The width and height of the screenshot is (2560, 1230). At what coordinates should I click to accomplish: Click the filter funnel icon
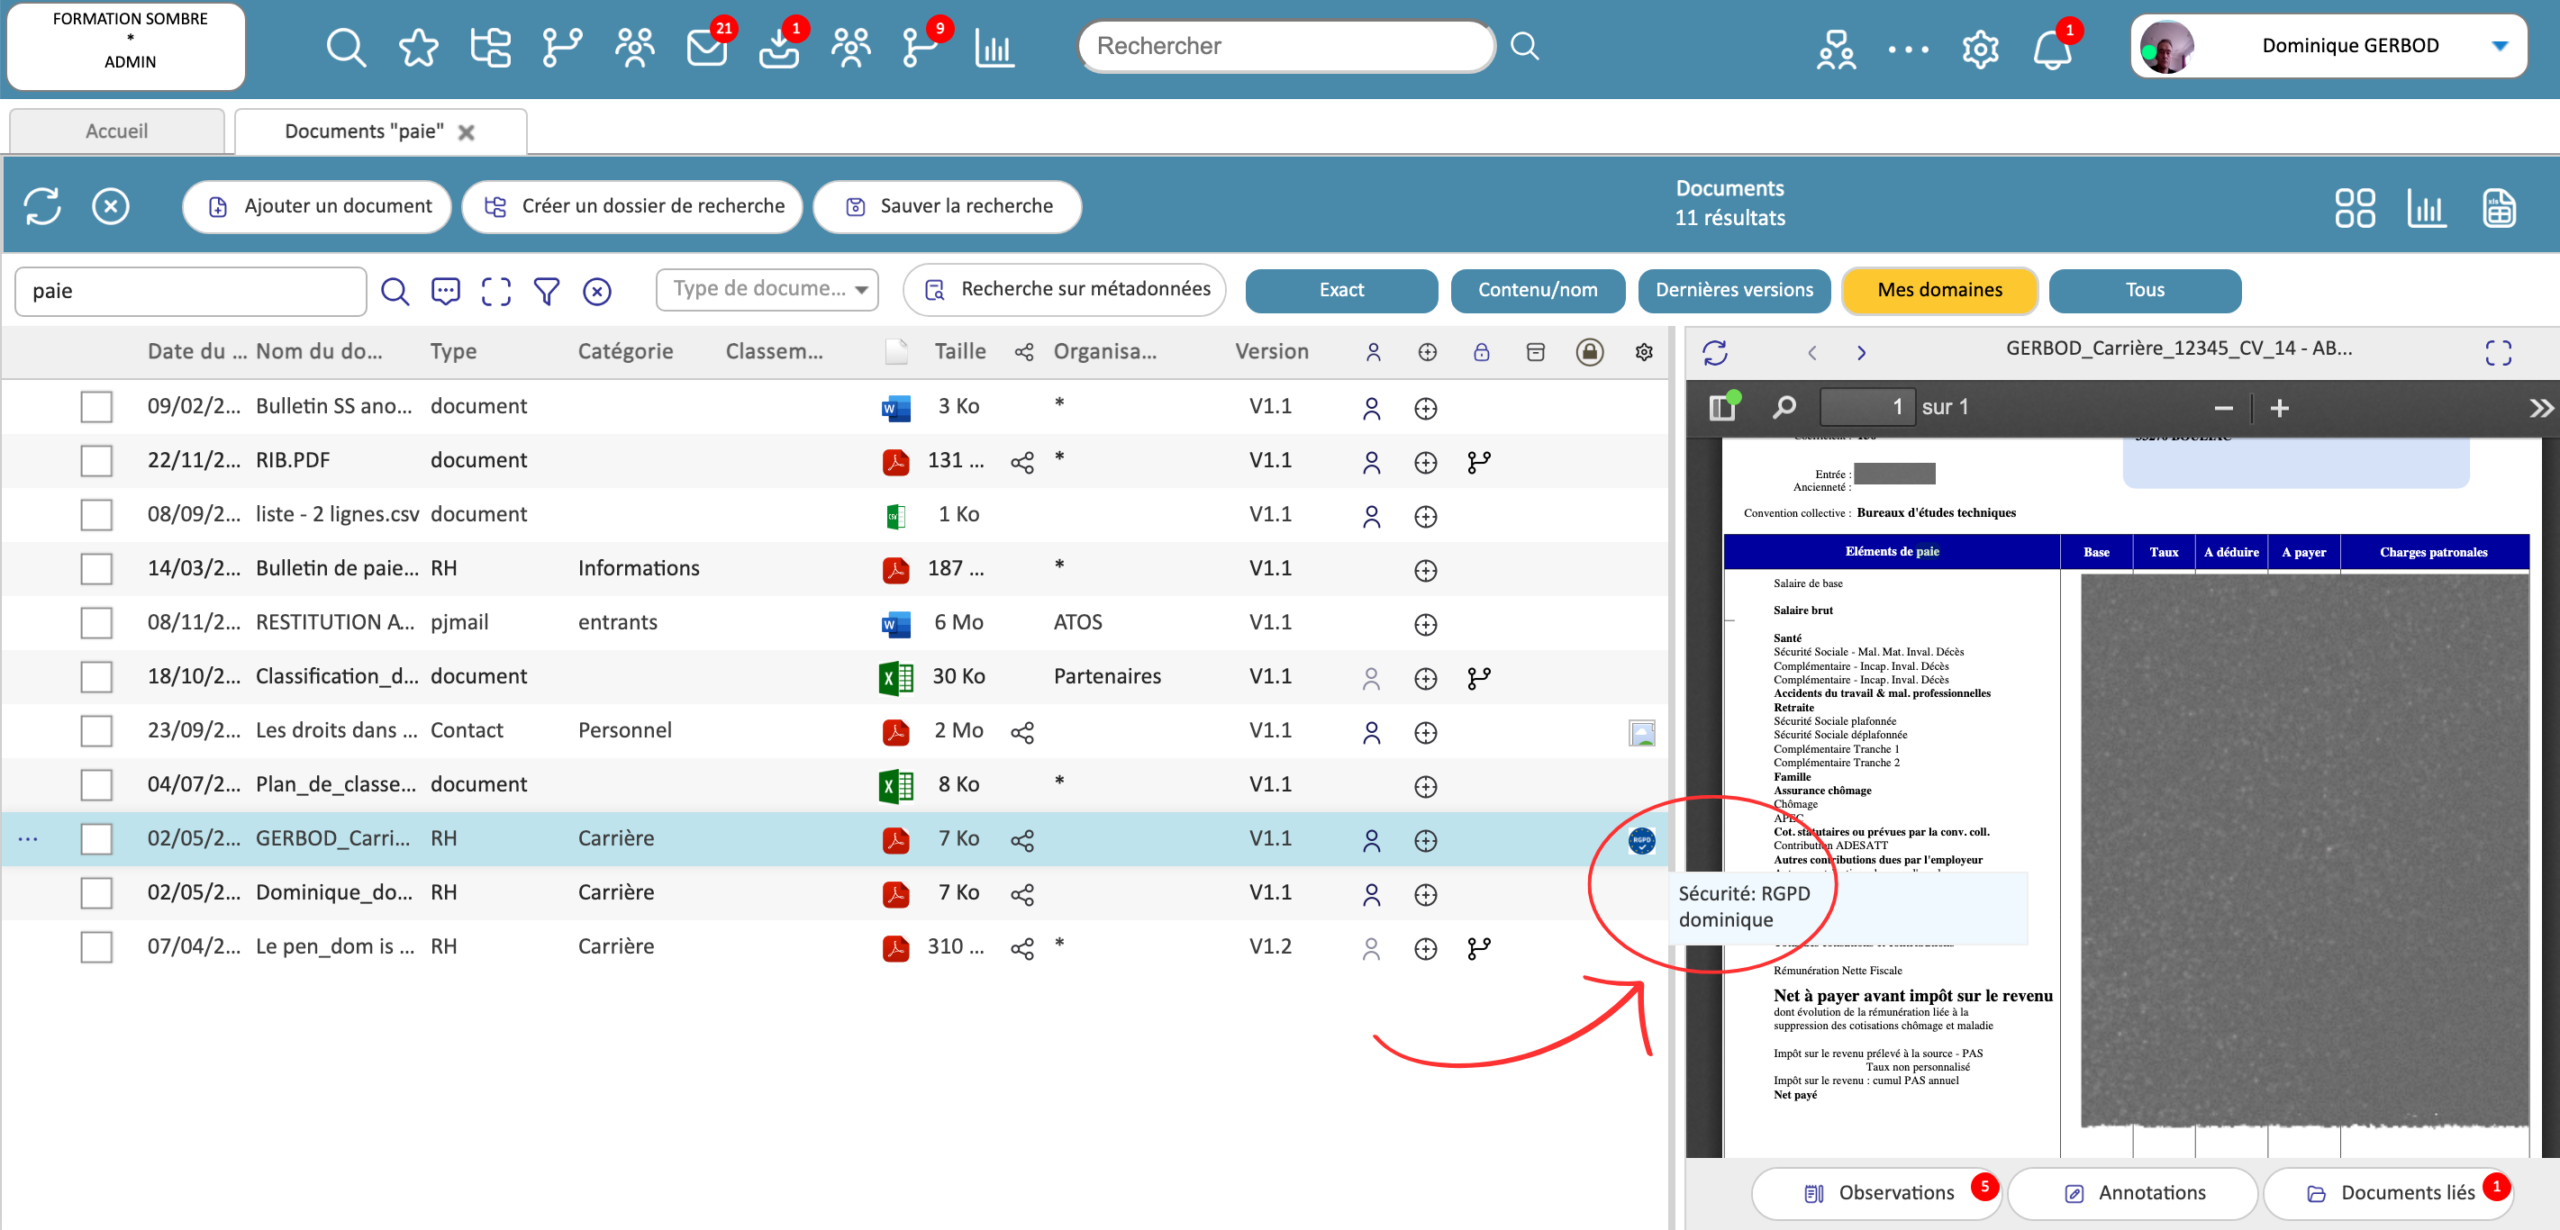[546, 291]
